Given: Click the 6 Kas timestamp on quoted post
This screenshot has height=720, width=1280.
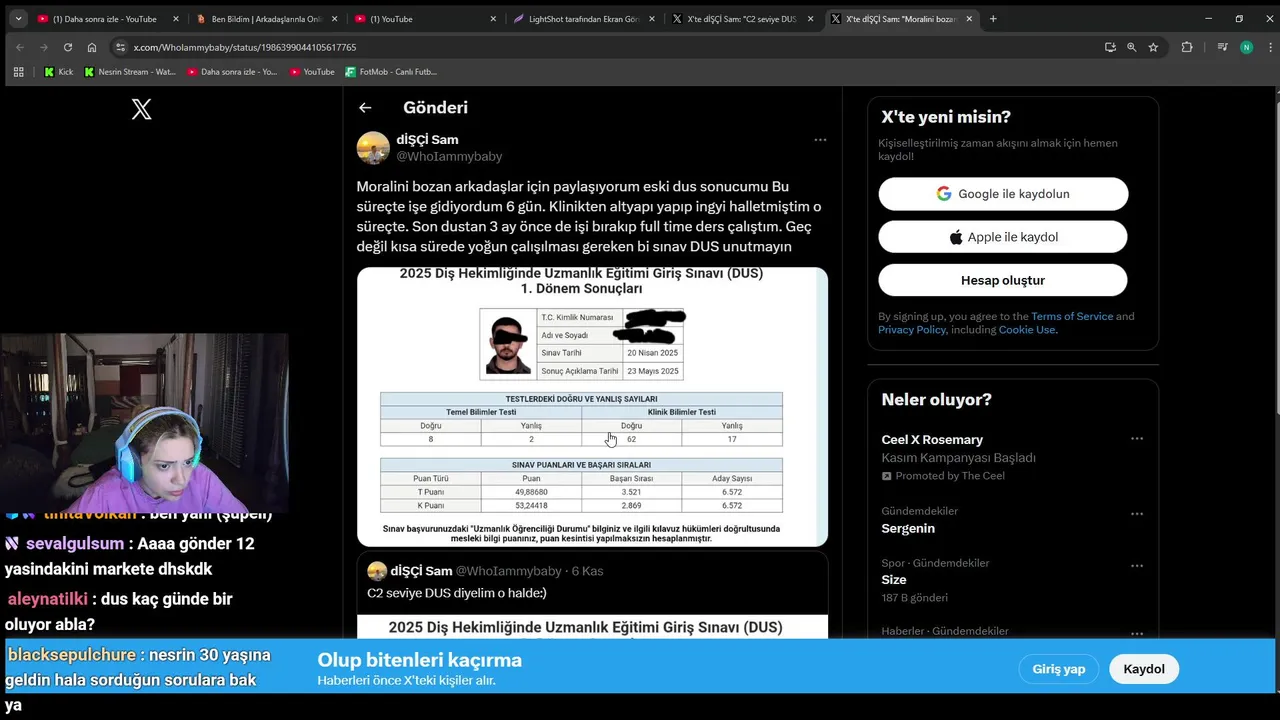Looking at the screenshot, I should 588,571.
